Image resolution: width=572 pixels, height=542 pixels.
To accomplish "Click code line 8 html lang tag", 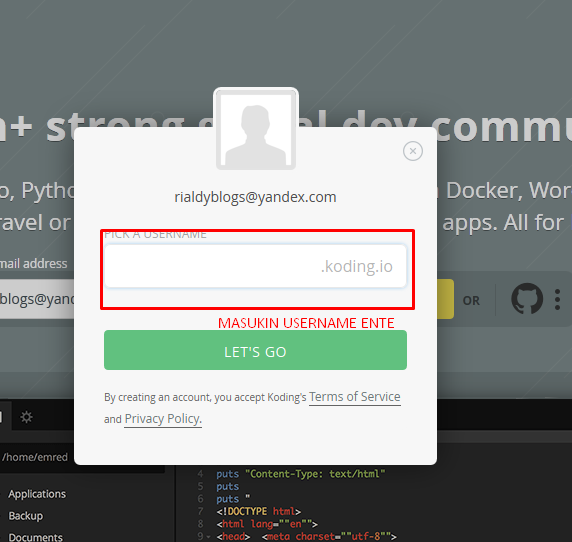I will 267,524.
